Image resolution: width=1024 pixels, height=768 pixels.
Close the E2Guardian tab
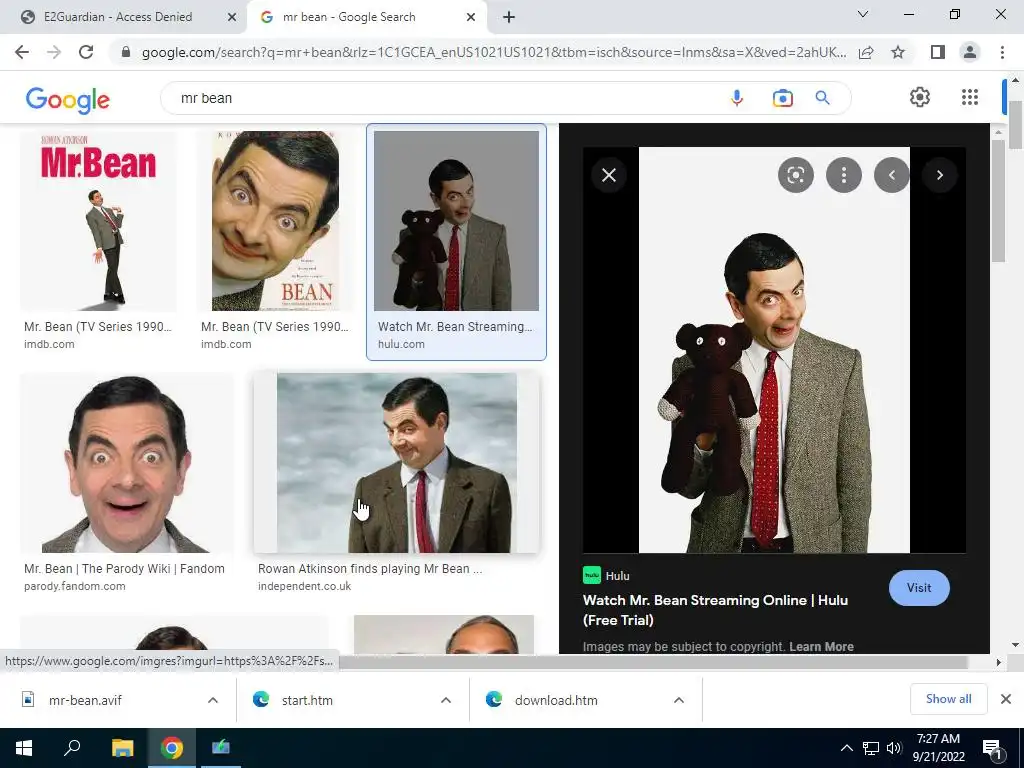pos(232,18)
